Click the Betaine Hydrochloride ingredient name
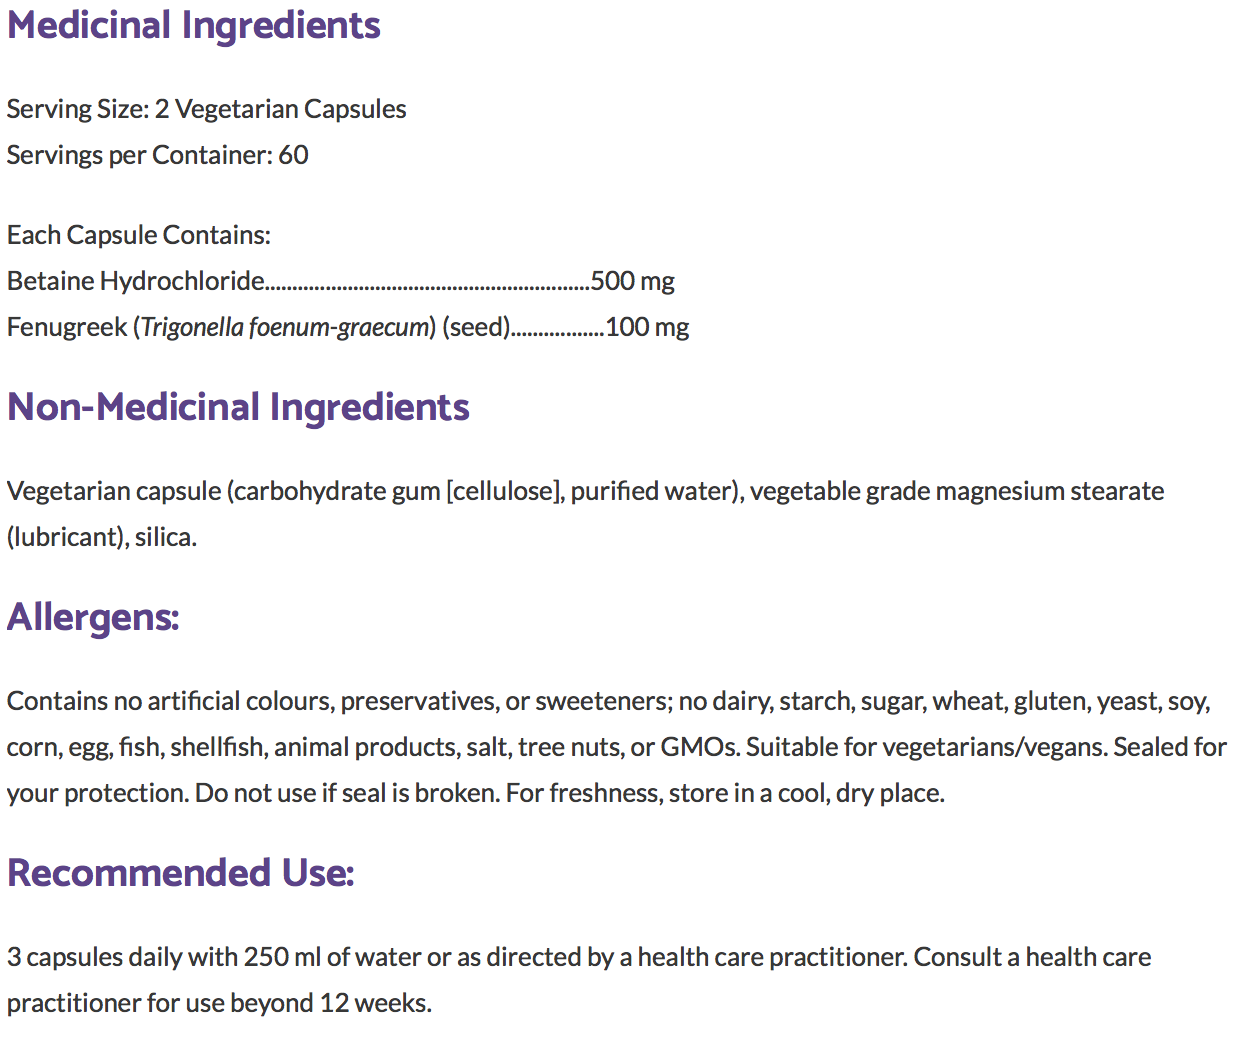 tap(136, 281)
